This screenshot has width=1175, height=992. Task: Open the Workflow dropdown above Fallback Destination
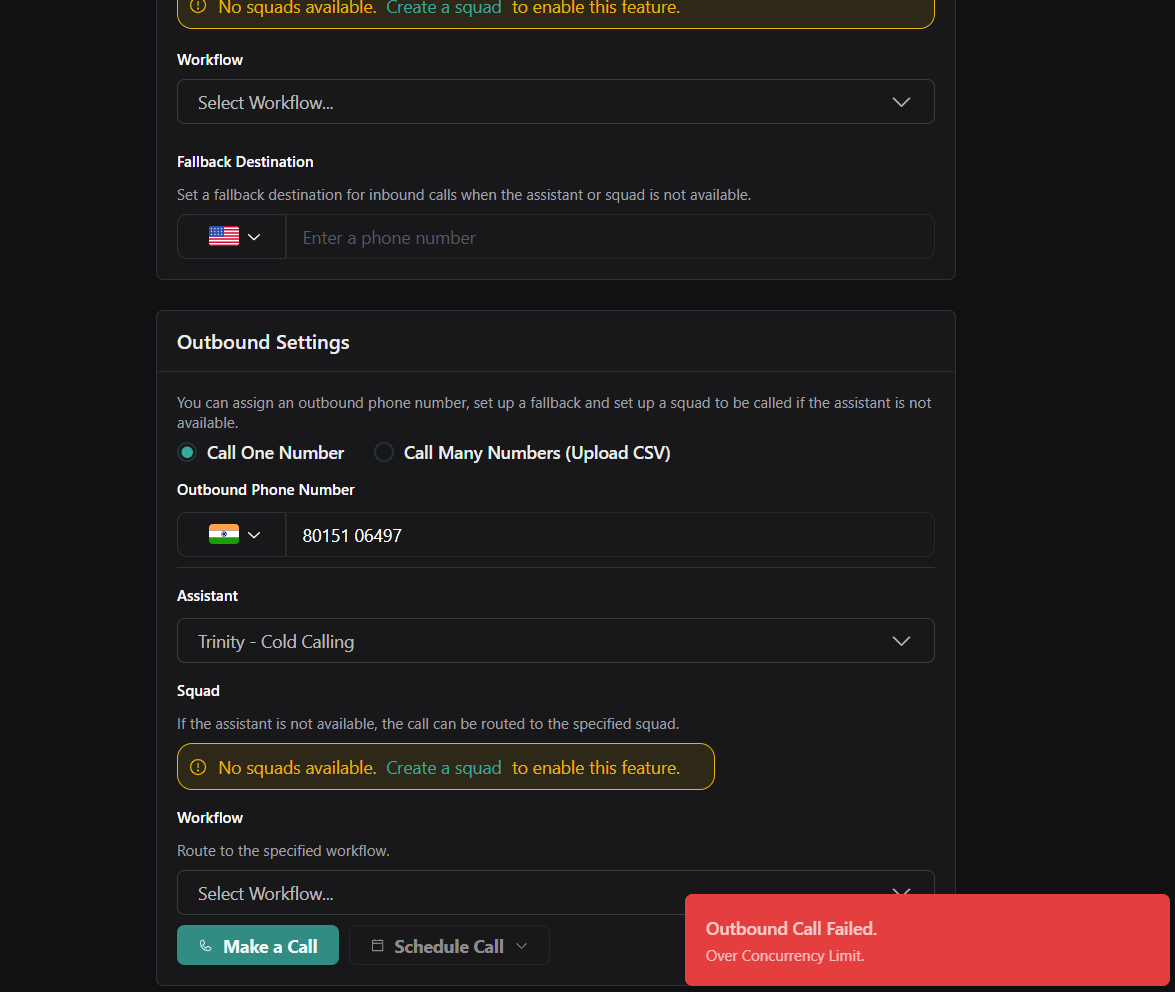coord(555,102)
